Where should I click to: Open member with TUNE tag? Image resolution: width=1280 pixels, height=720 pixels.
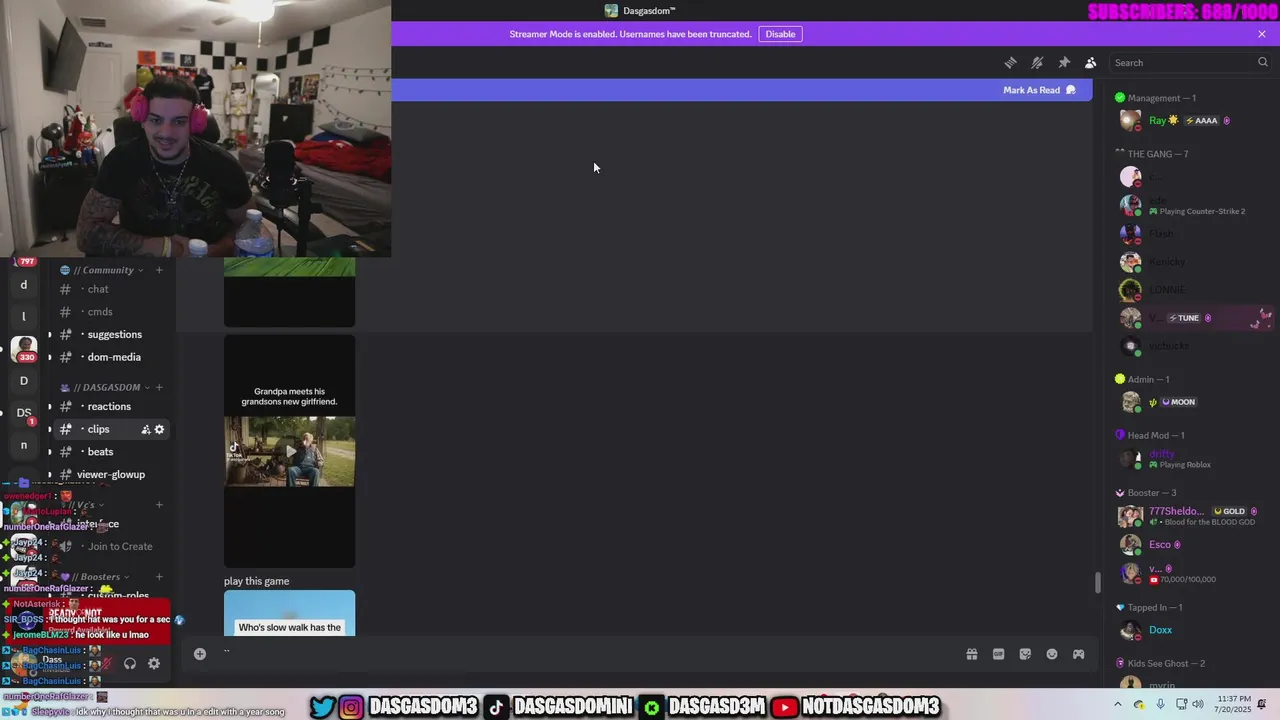point(1195,318)
